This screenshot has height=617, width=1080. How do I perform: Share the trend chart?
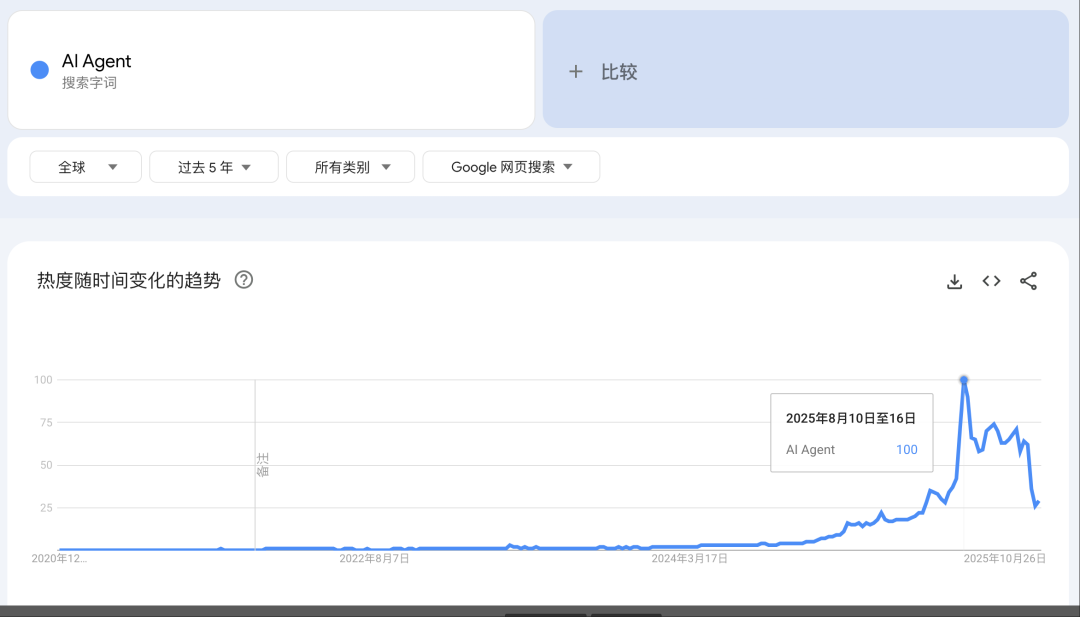click(x=1028, y=281)
